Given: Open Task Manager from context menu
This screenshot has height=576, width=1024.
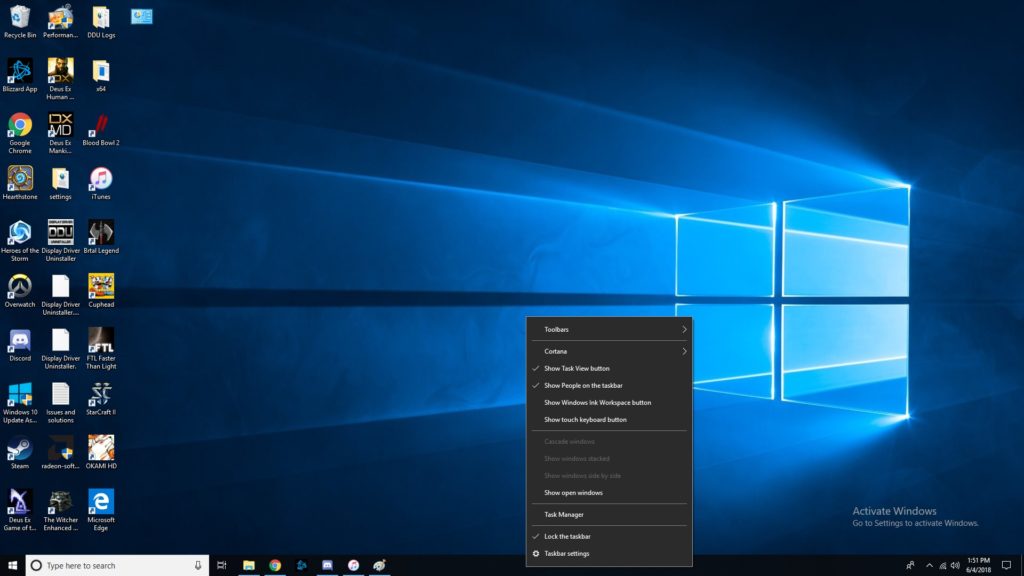Looking at the screenshot, I should pyautogui.click(x=564, y=515).
